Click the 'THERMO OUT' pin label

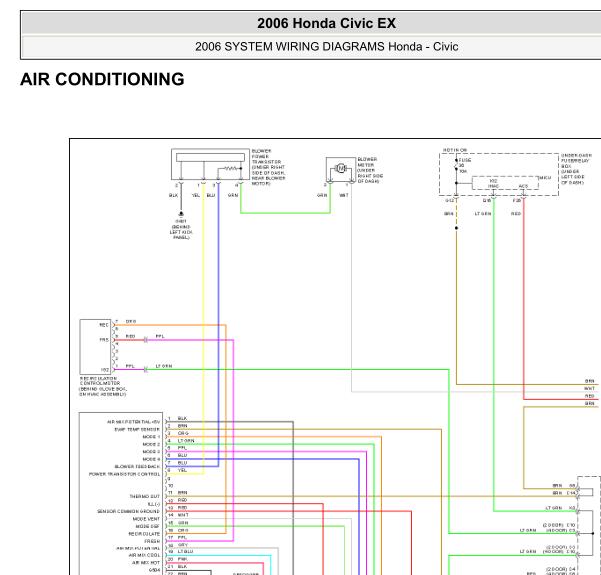point(145,496)
